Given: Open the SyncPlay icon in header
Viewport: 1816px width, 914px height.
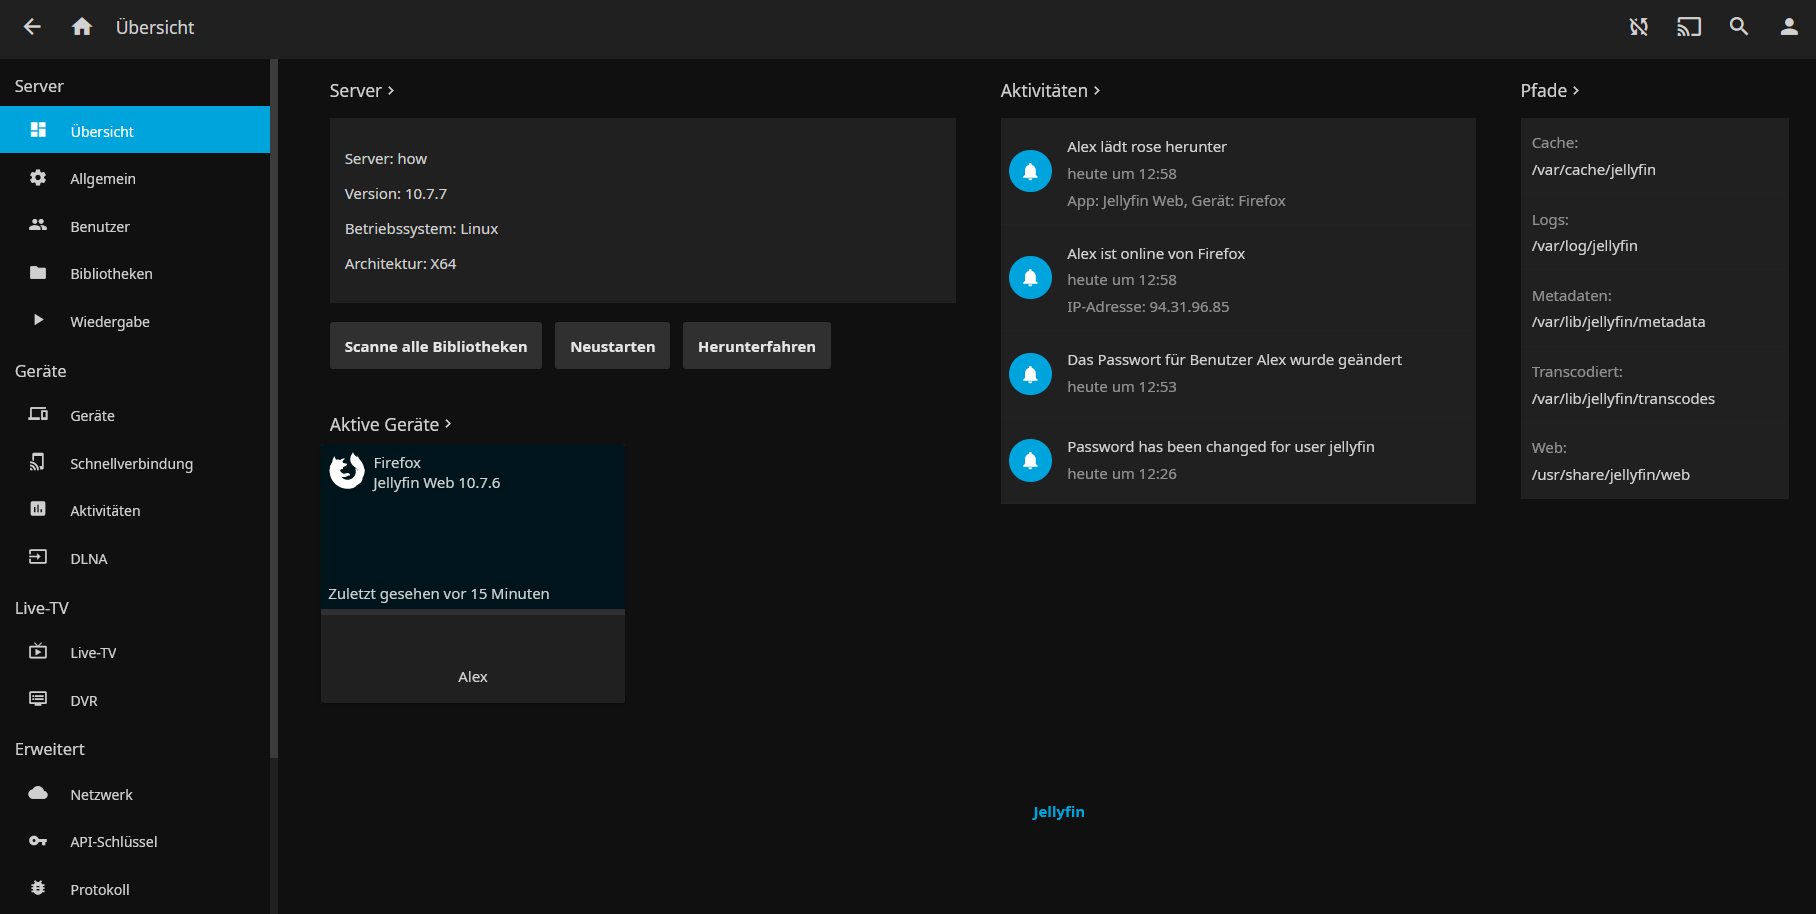Looking at the screenshot, I should 1638,27.
